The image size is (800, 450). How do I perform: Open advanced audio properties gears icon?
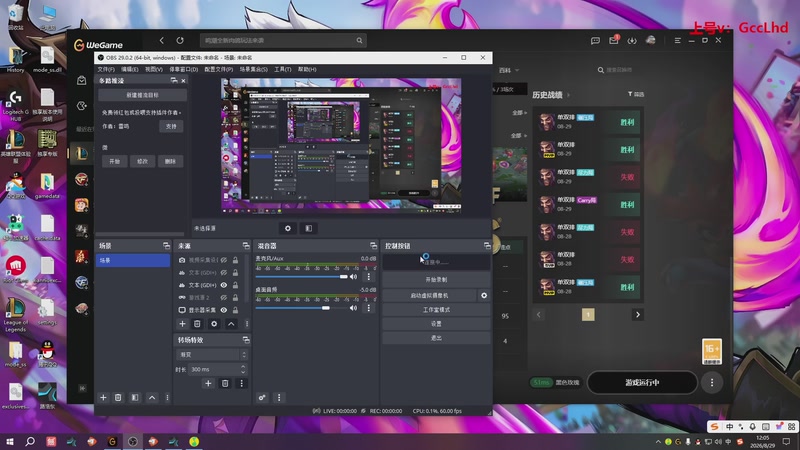(262, 397)
